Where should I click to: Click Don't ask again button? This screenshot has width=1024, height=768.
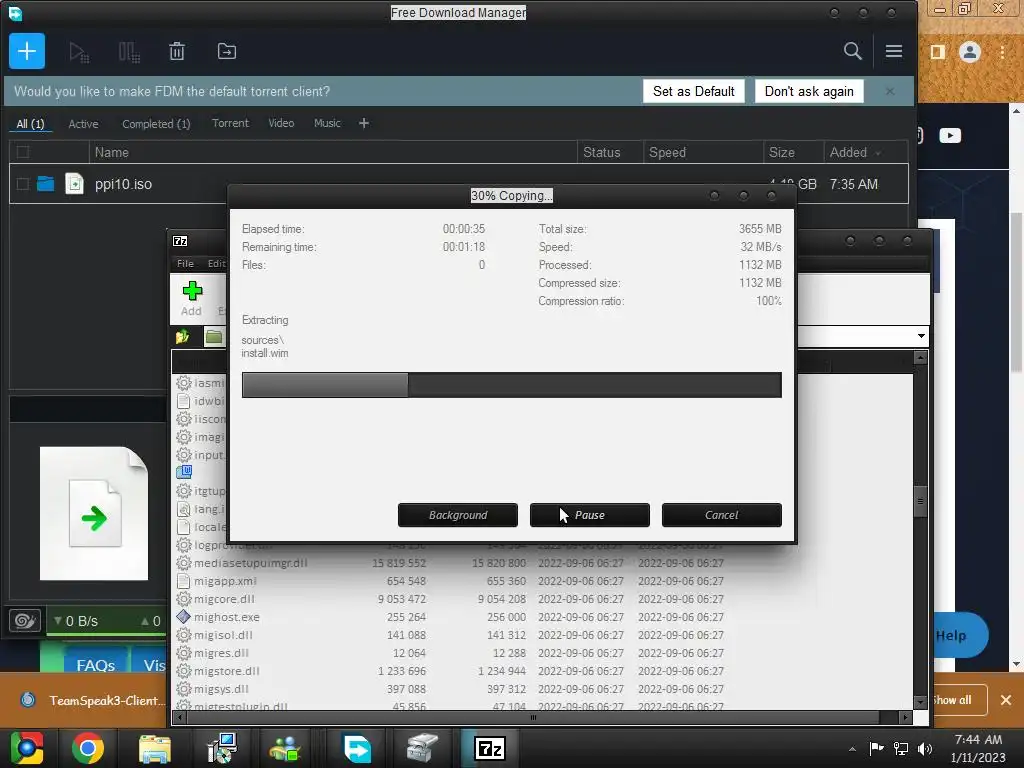[809, 91]
